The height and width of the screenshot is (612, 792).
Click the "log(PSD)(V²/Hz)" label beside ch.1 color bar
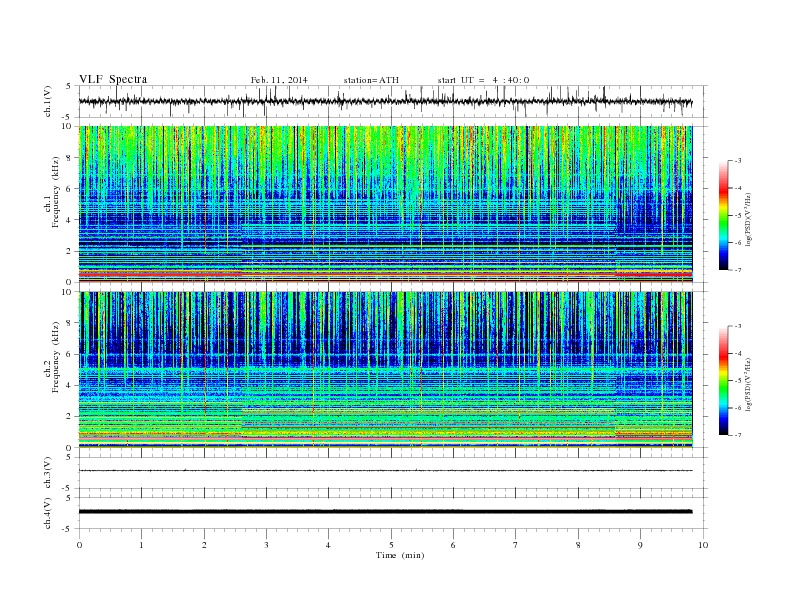[x=749, y=219]
